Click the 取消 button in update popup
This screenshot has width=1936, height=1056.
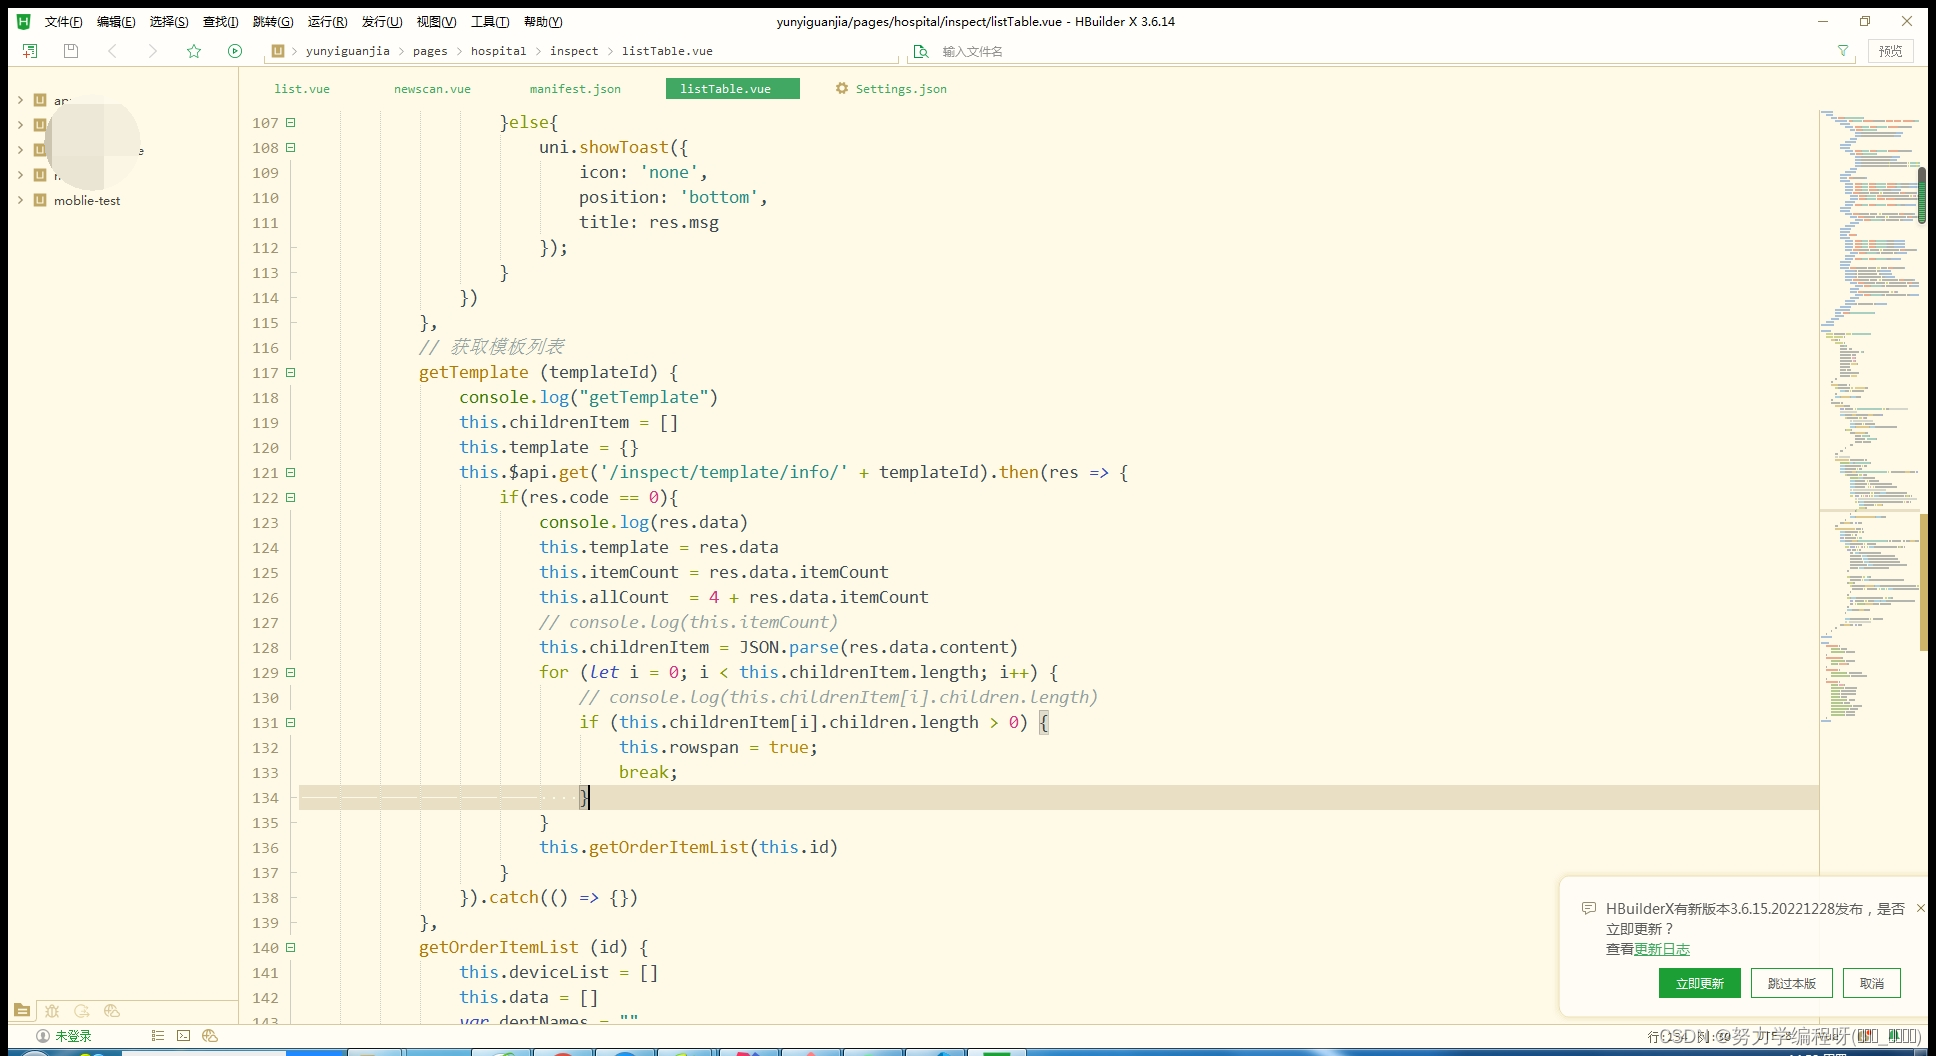point(1872,983)
